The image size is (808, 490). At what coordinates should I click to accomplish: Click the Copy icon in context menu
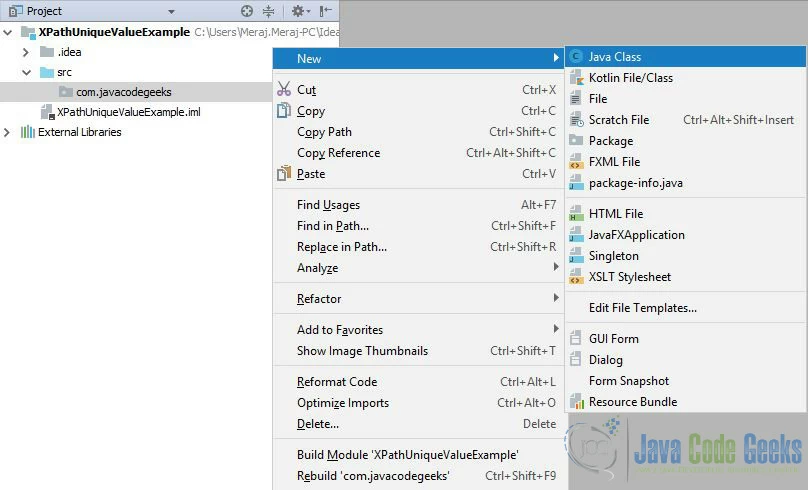(x=284, y=110)
